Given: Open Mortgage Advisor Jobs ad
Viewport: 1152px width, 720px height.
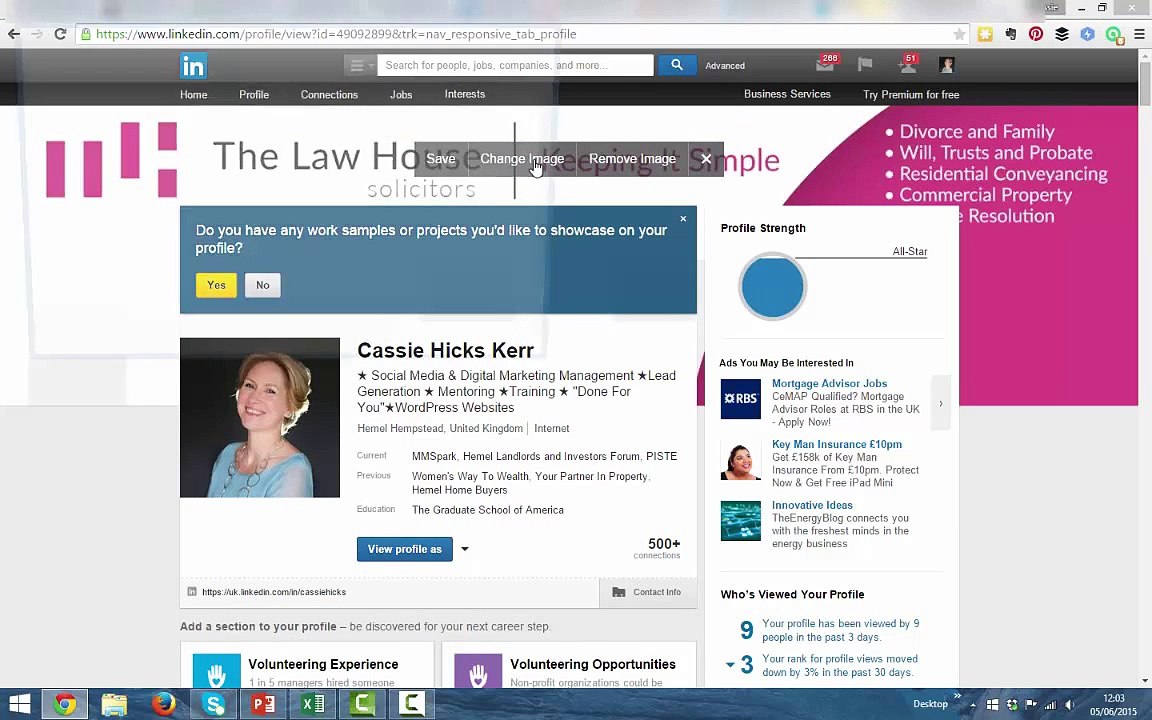Looking at the screenshot, I should [829, 384].
